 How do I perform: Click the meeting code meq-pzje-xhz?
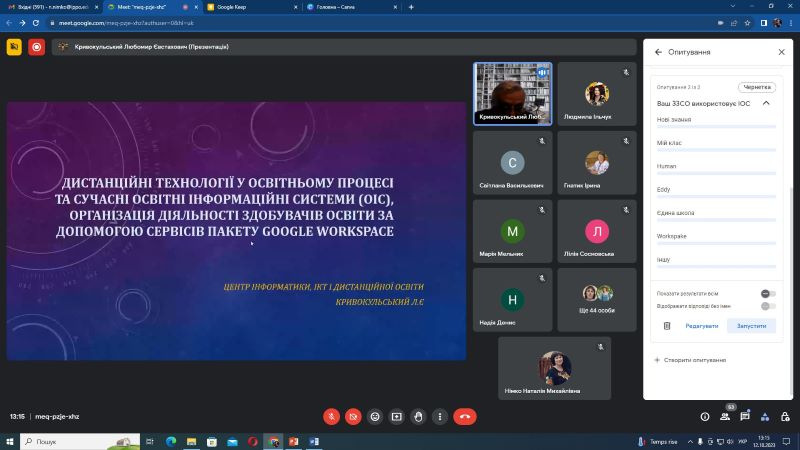pyautogui.click(x=57, y=417)
